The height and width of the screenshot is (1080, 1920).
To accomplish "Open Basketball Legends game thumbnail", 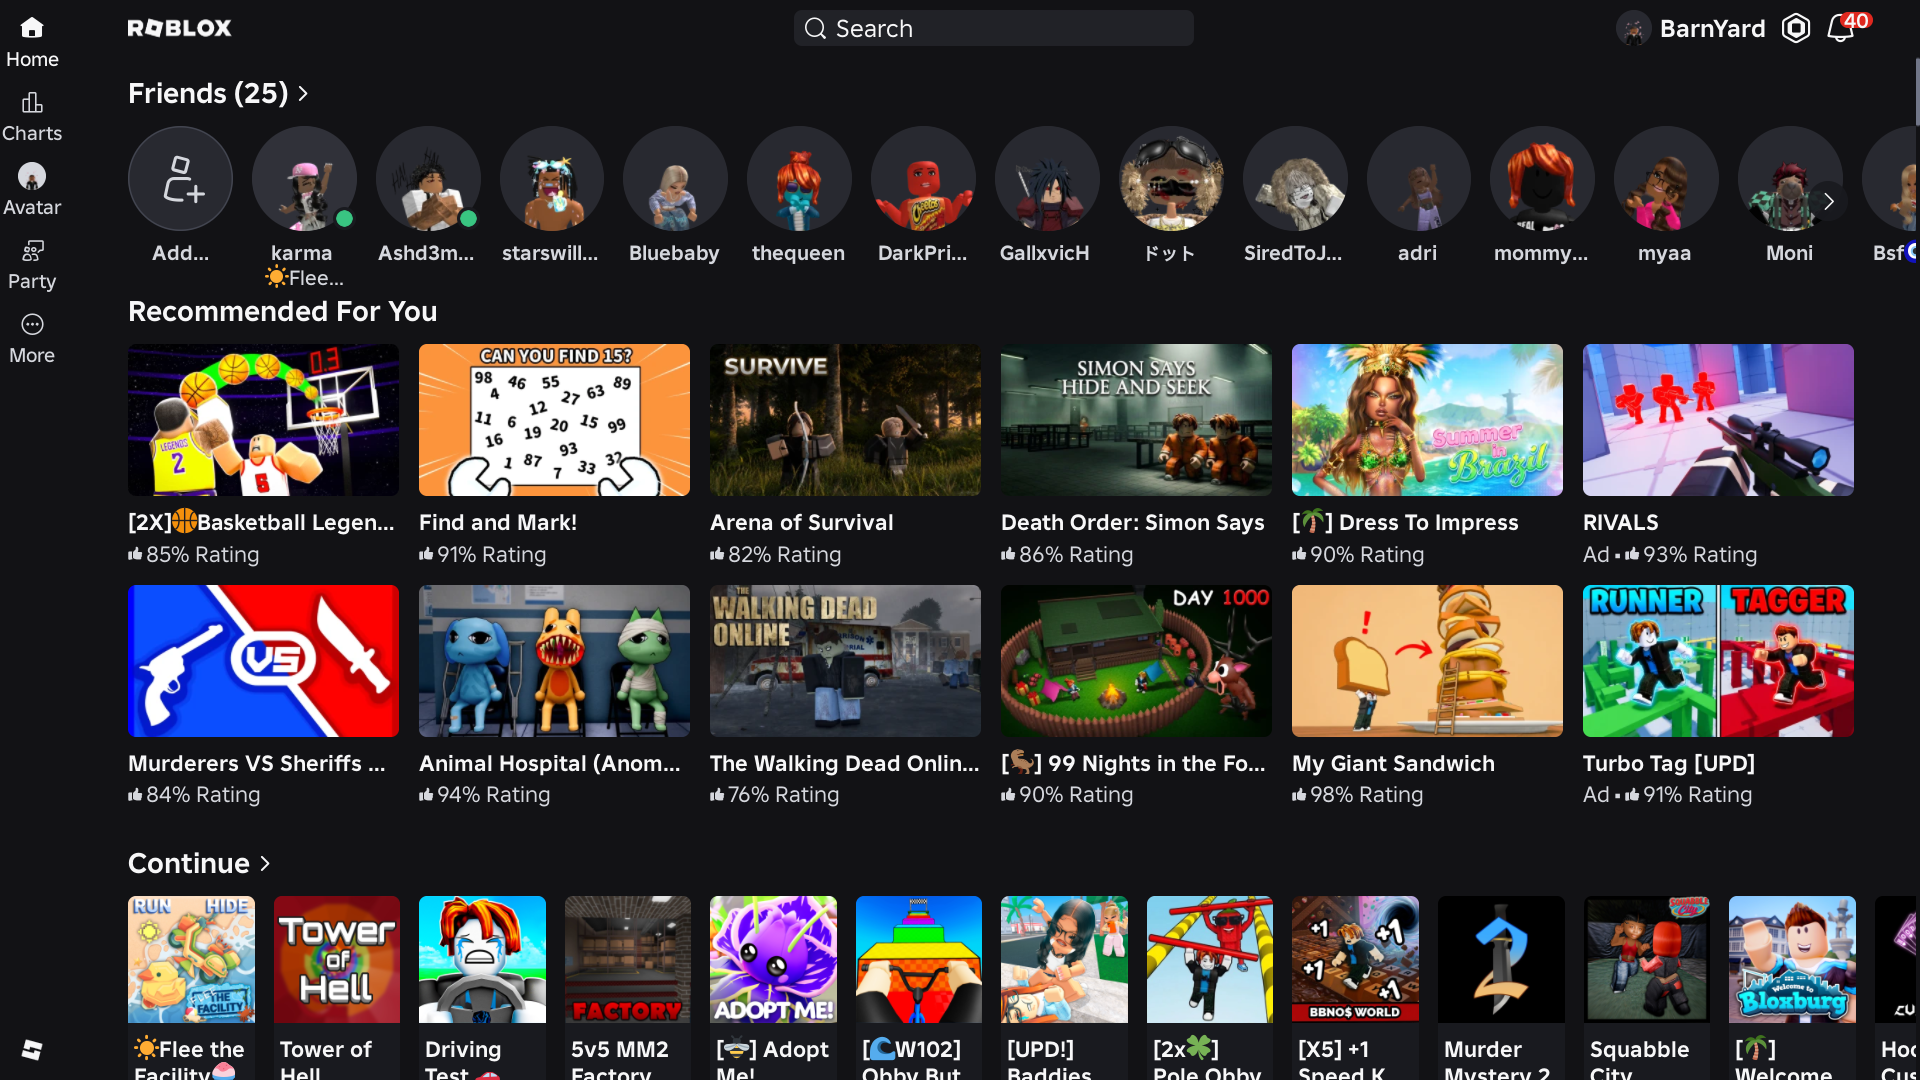I will point(263,420).
